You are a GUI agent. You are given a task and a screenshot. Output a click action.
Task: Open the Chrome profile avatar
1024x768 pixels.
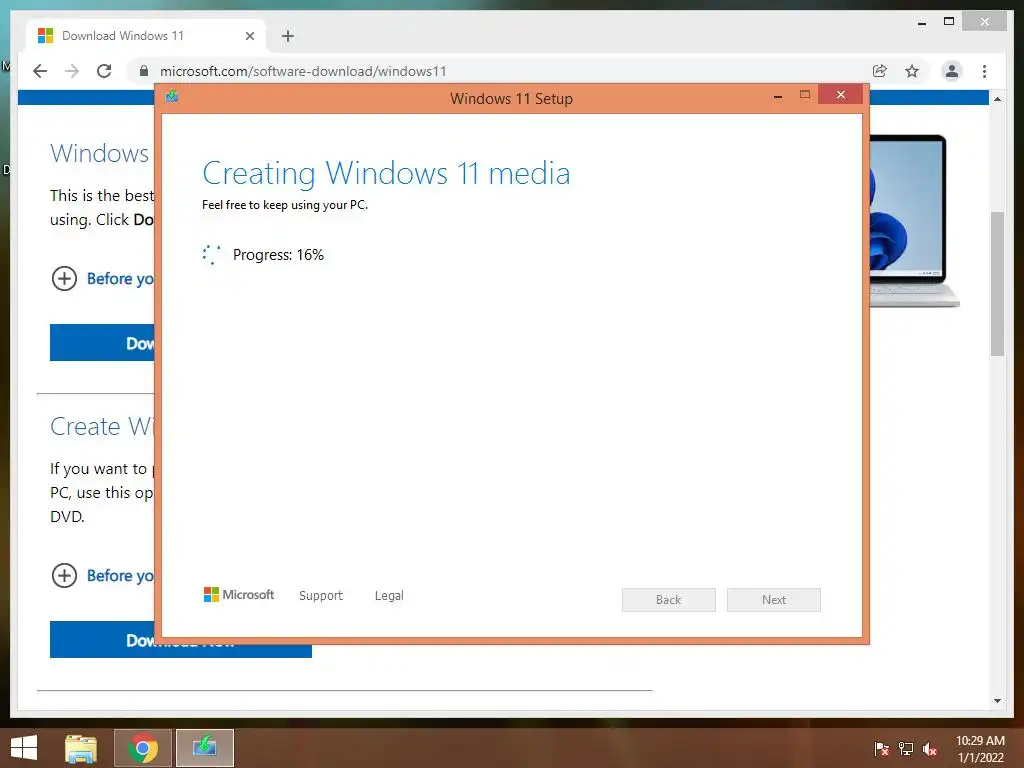pyautogui.click(x=952, y=71)
